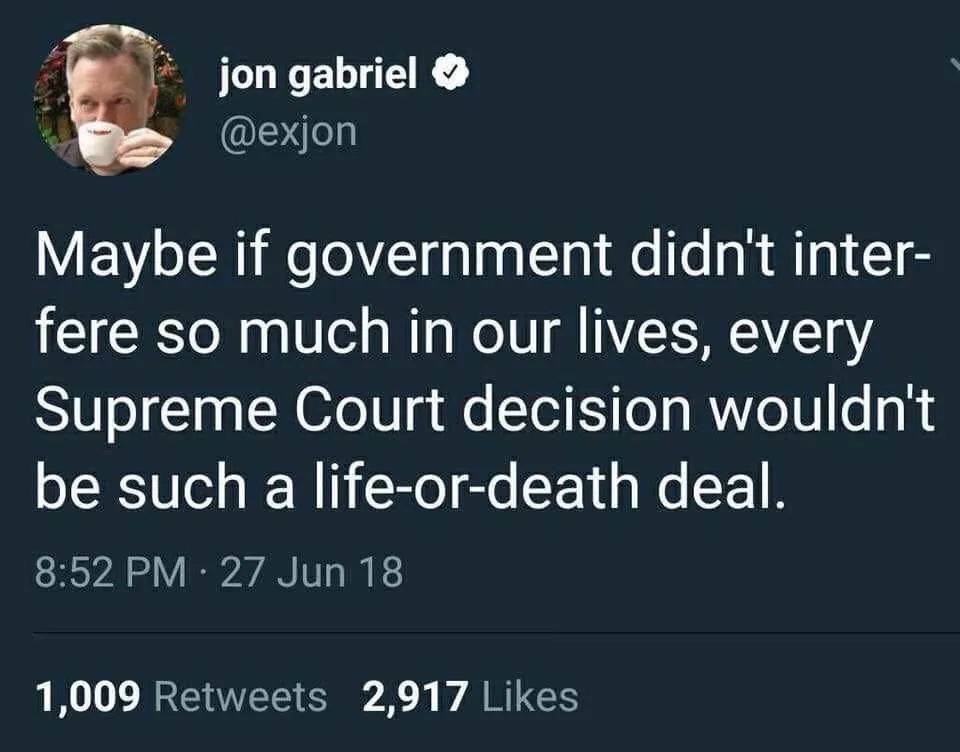Click jon gabriel's profile photo
The width and height of the screenshot is (960, 752).
pyautogui.click(x=109, y=99)
